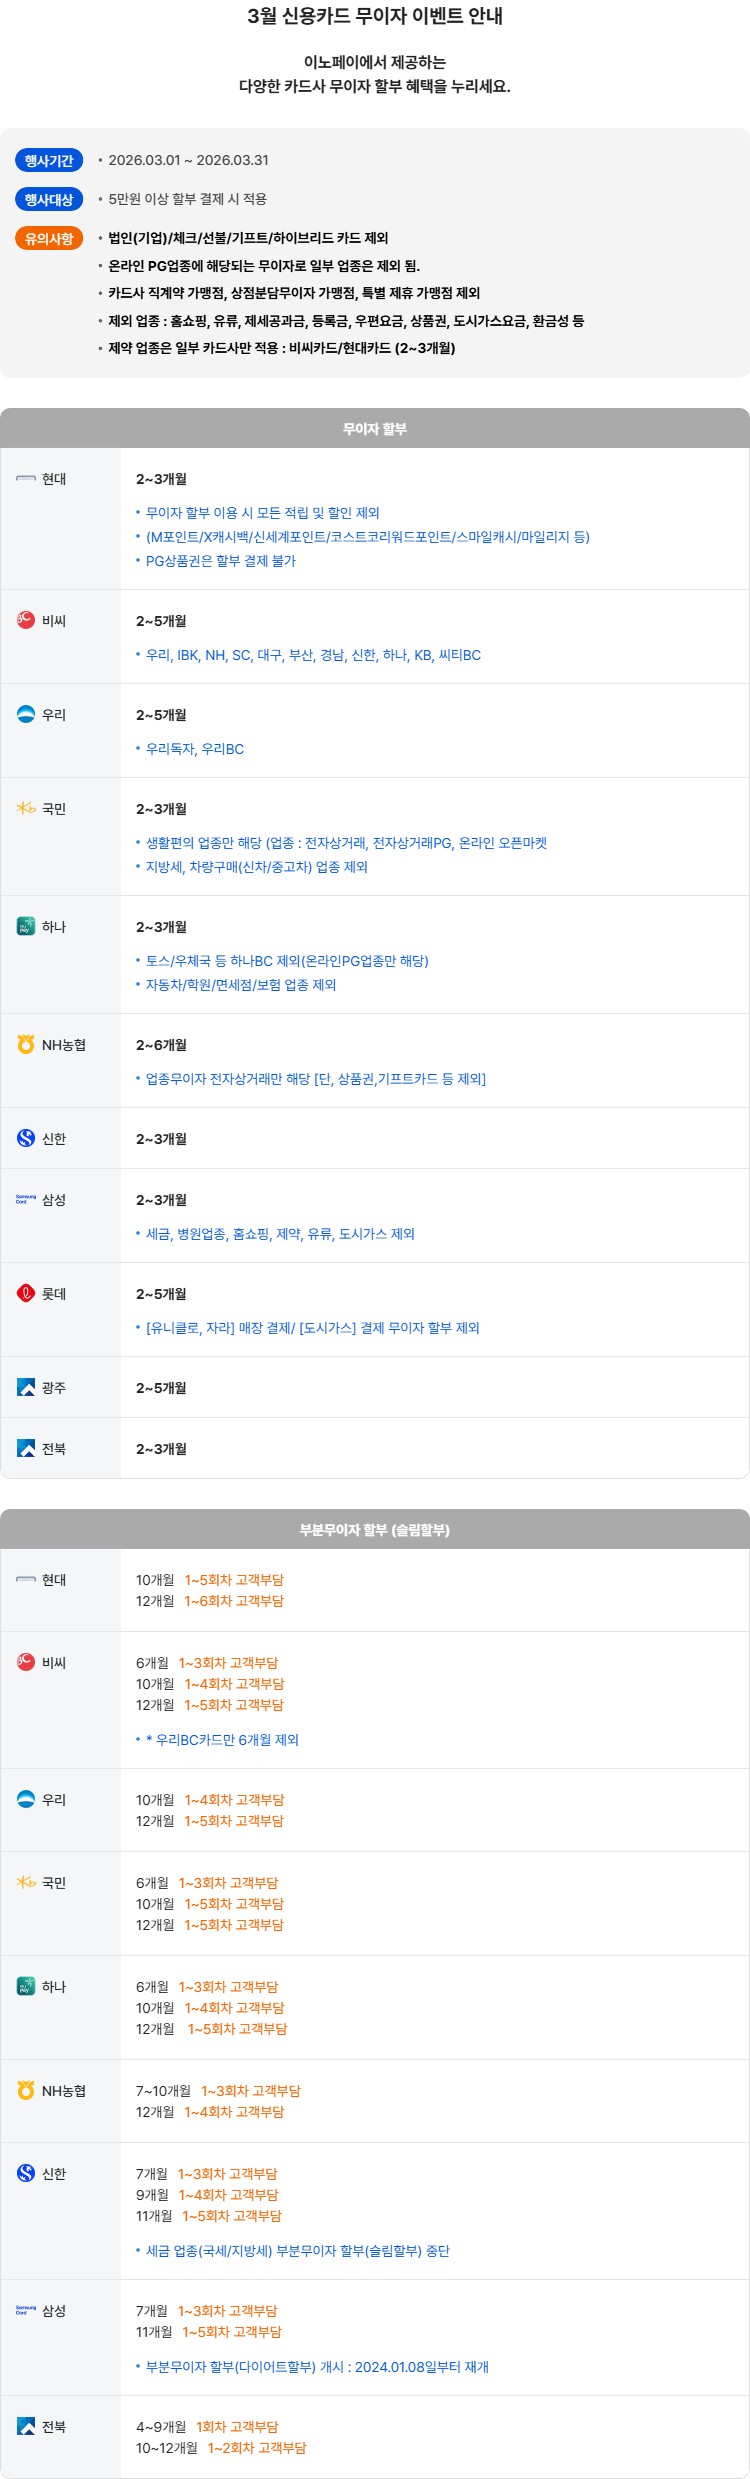Click the 3월 신용카드 무이자 이벤트 안내 title

click(375, 17)
